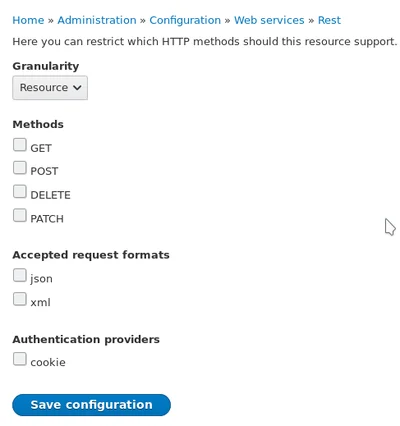400x426 pixels.
Task: Select json as accepted request format
Action: [20, 275]
